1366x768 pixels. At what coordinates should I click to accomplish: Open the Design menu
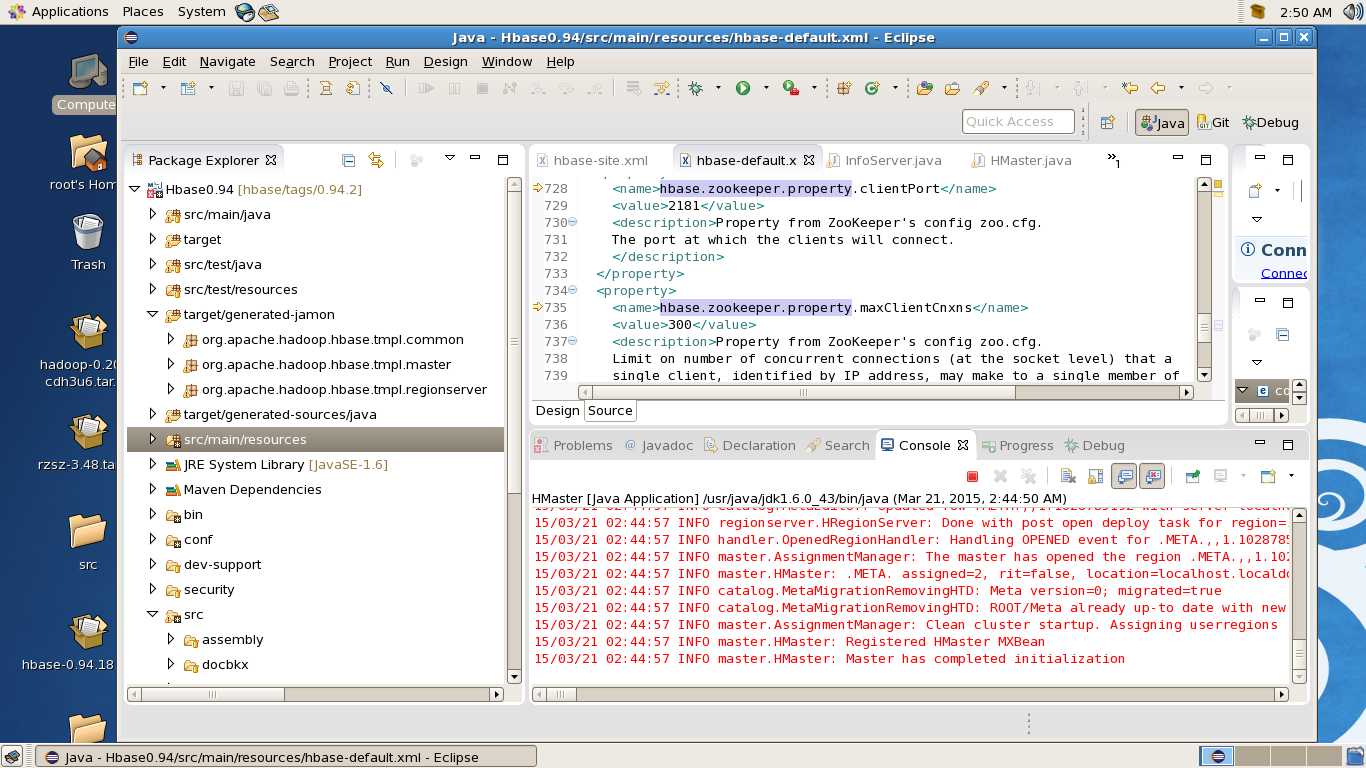445,61
